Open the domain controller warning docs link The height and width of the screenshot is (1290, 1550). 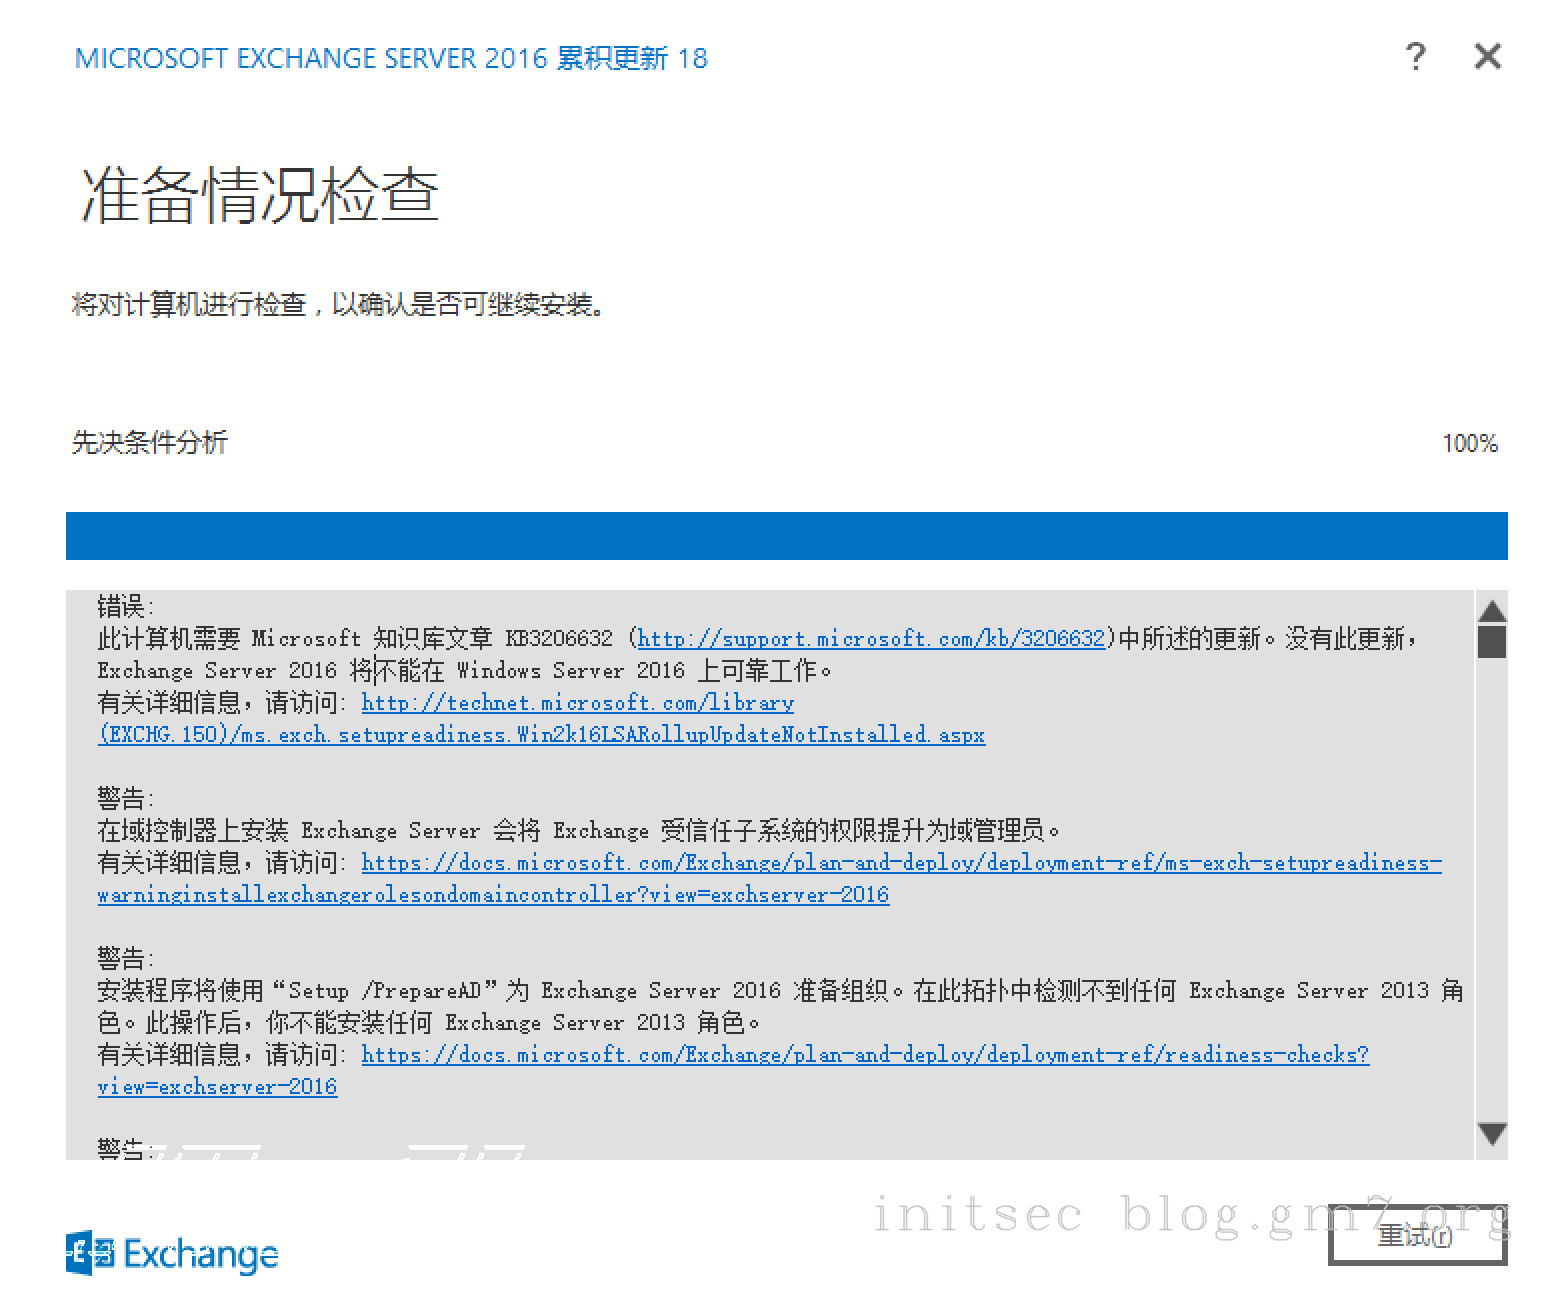point(900,863)
